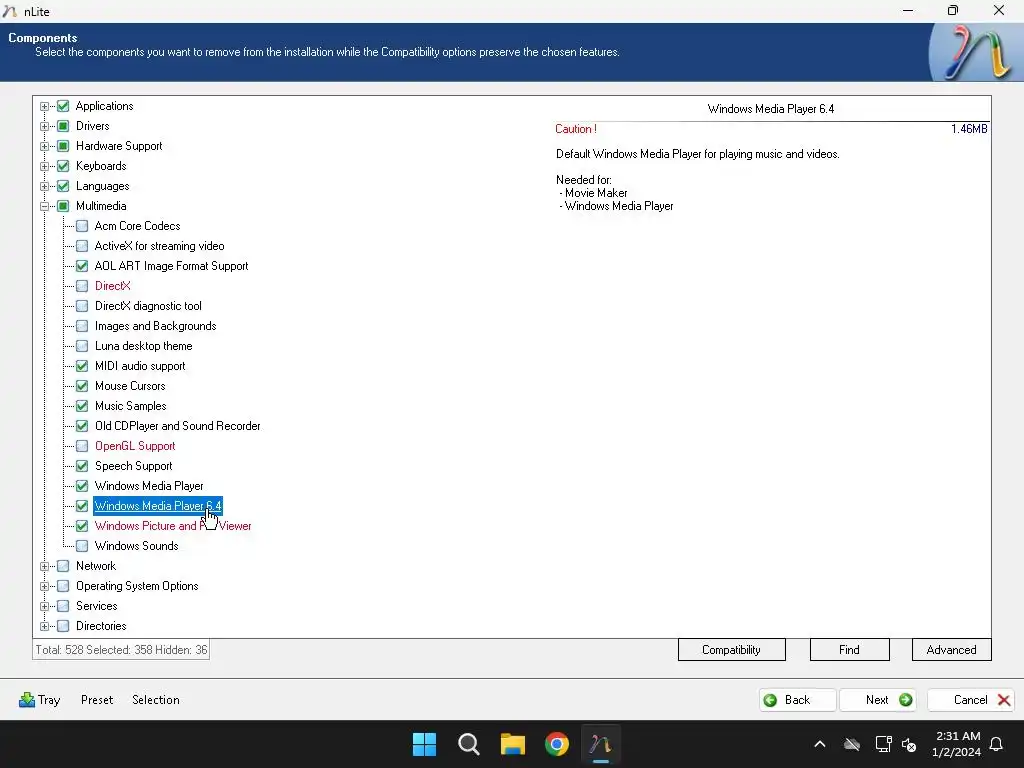Collapse the Multimedia tree node
The height and width of the screenshot is (768, 1024).
click(44, 206)
